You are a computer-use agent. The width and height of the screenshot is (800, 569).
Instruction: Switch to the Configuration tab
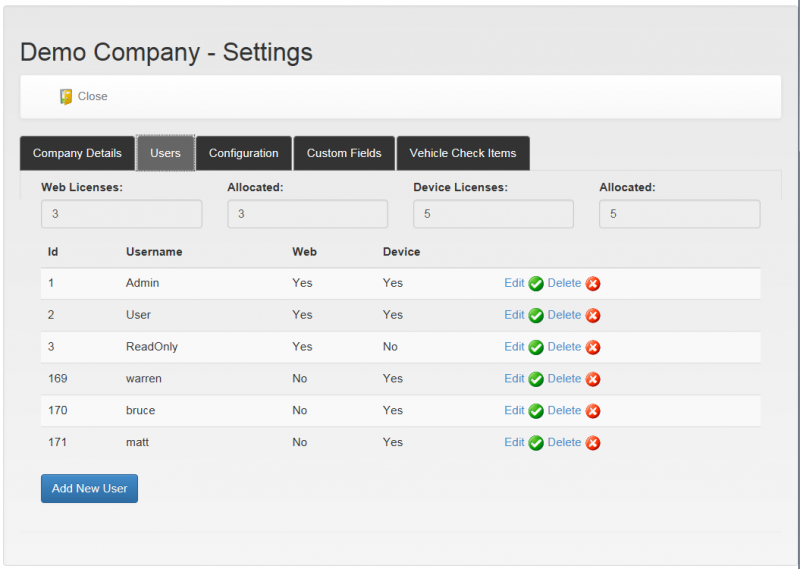tap(243, 153)
